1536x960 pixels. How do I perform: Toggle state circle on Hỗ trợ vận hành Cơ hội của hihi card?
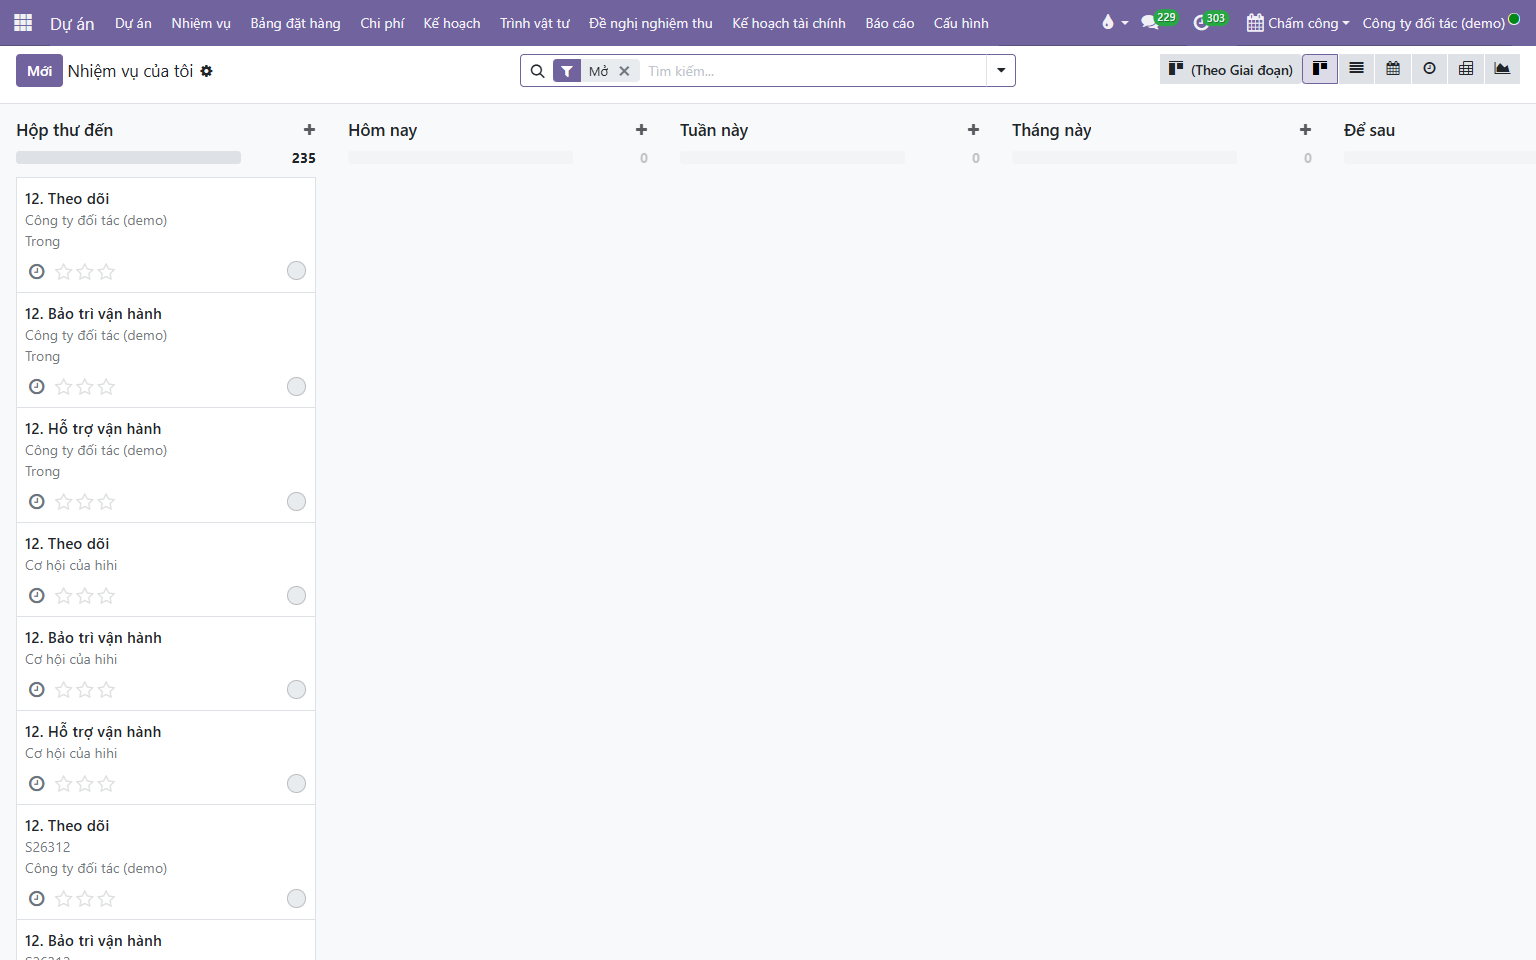pos(296,783)
